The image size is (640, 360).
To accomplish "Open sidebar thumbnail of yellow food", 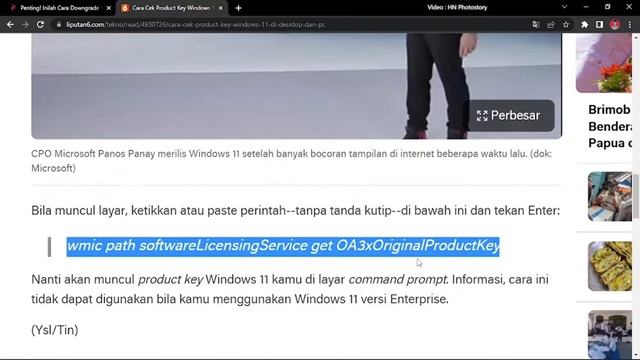I will 610,266.
